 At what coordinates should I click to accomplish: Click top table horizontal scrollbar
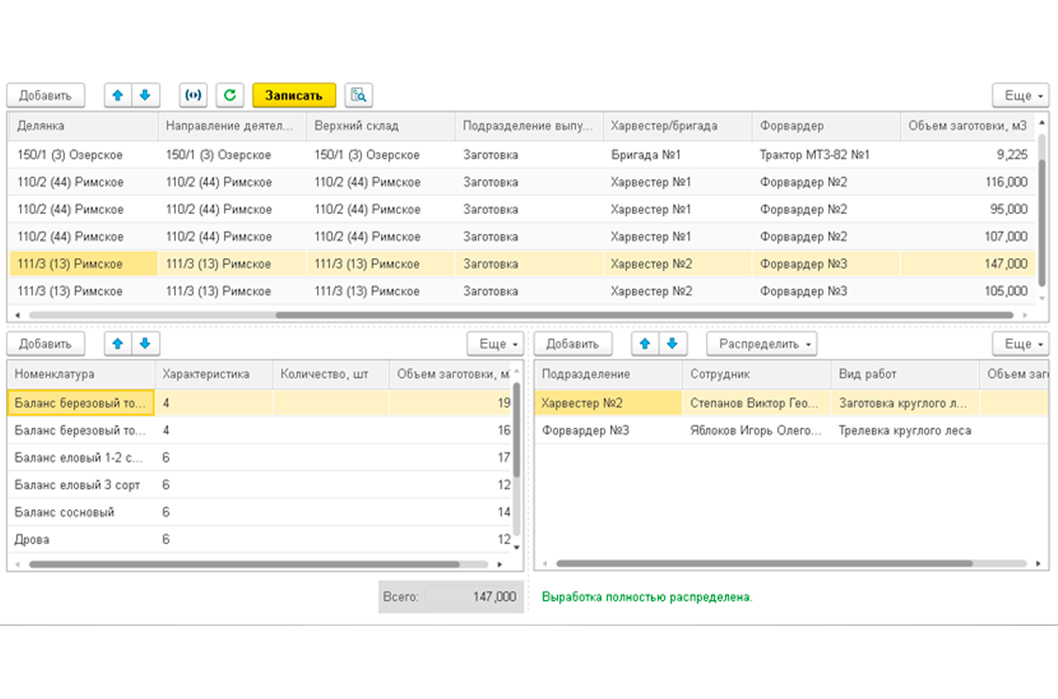pos(644,315)
